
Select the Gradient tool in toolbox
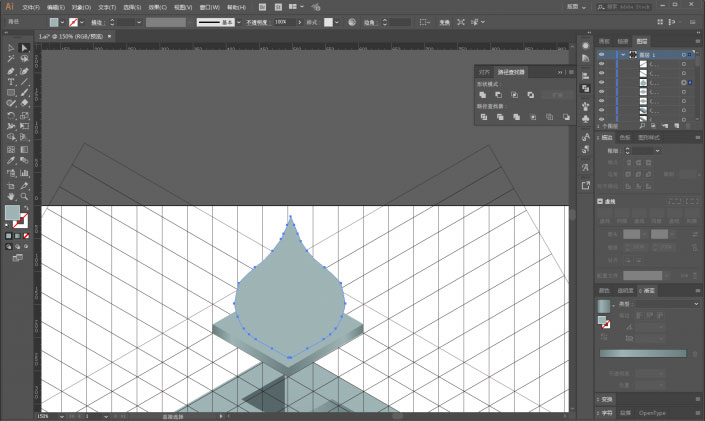[24, 149]
